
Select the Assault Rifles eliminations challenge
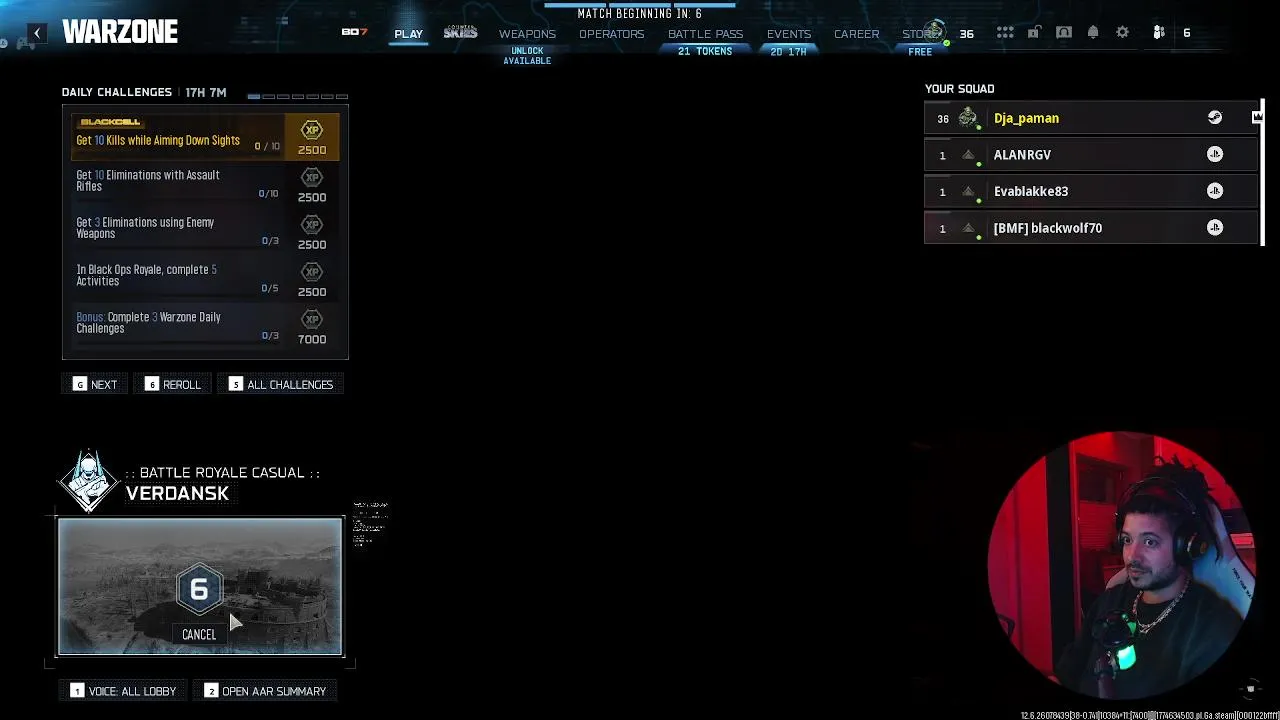(205, 185)
